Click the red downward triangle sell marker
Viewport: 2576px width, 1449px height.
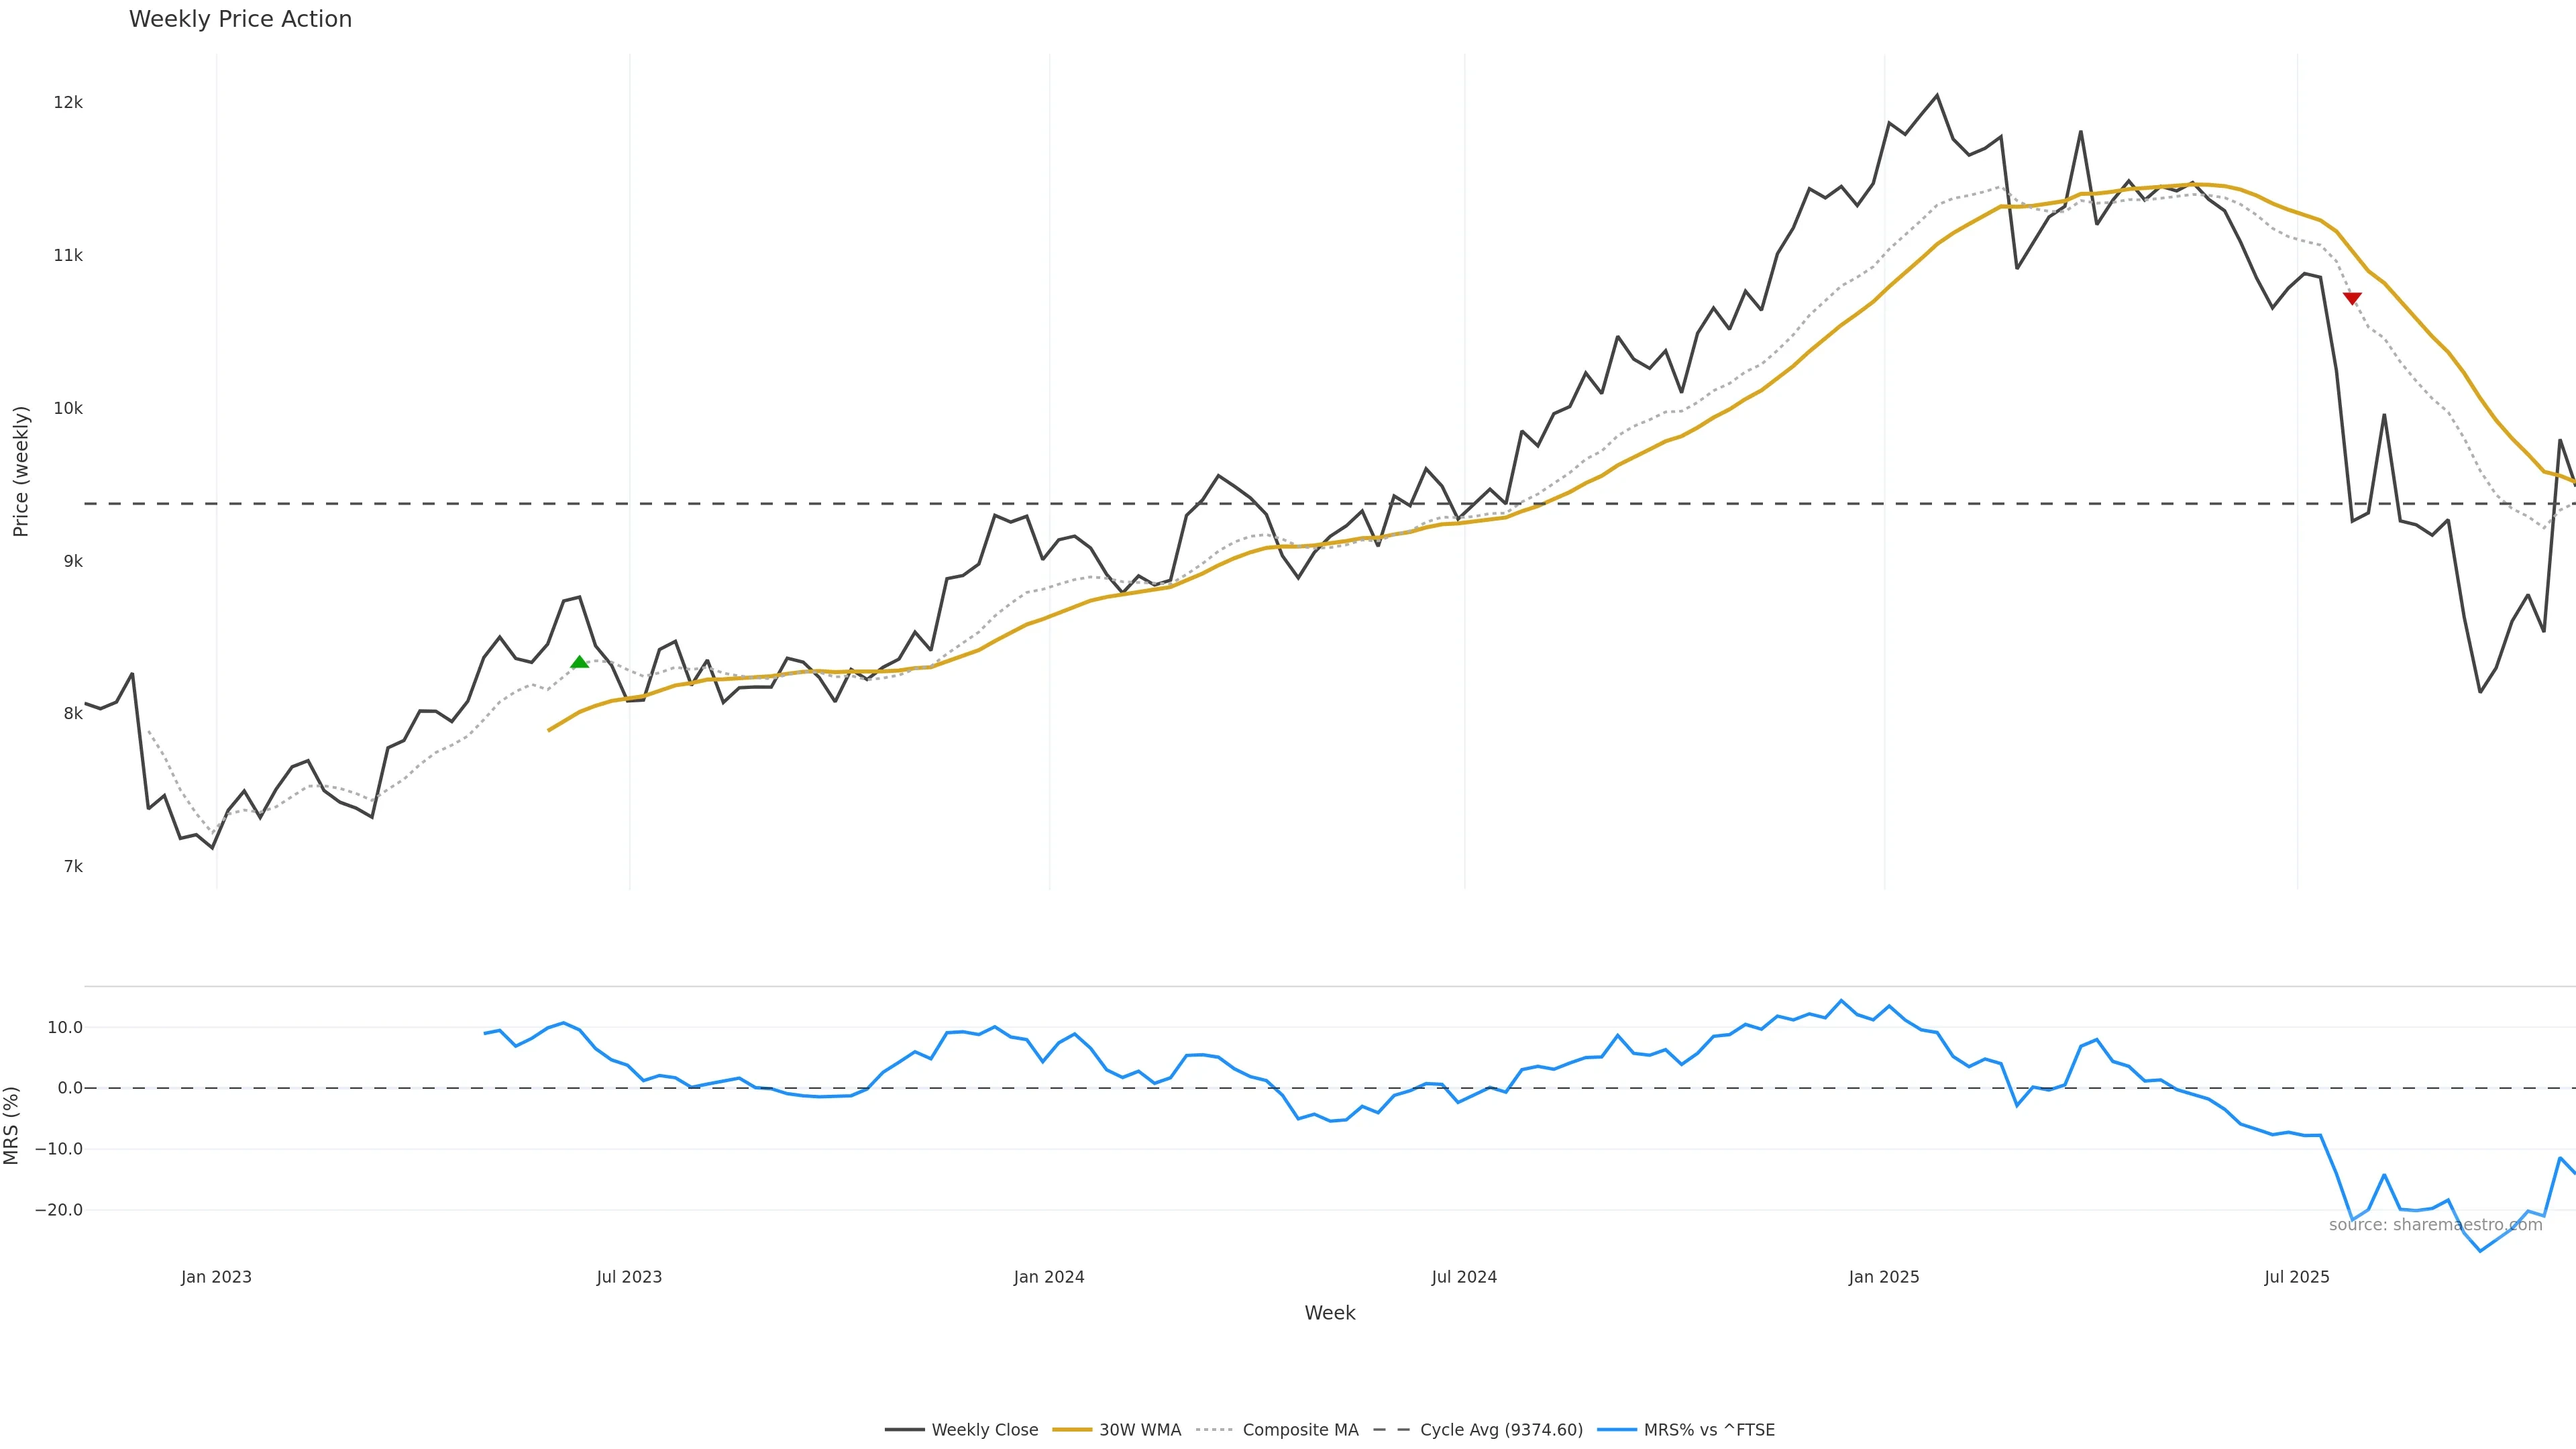click(2352, 298)
